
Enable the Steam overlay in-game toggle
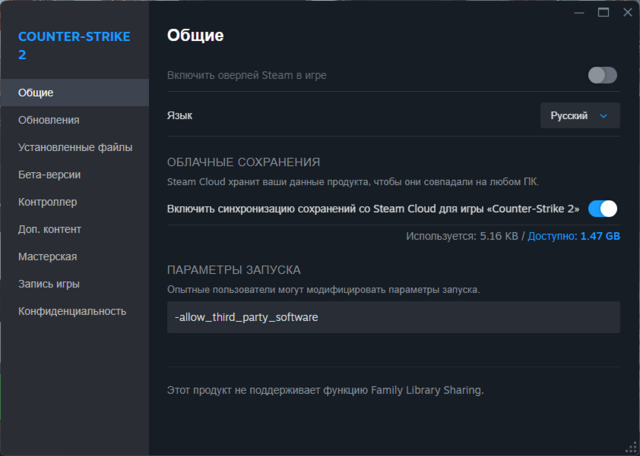(x=602, y=75)
